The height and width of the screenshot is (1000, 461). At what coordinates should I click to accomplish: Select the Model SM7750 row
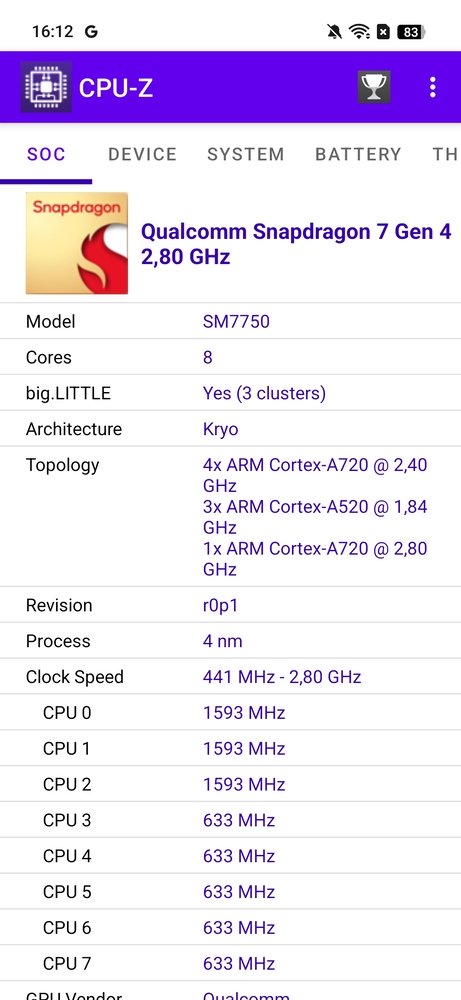coord(230,321)
